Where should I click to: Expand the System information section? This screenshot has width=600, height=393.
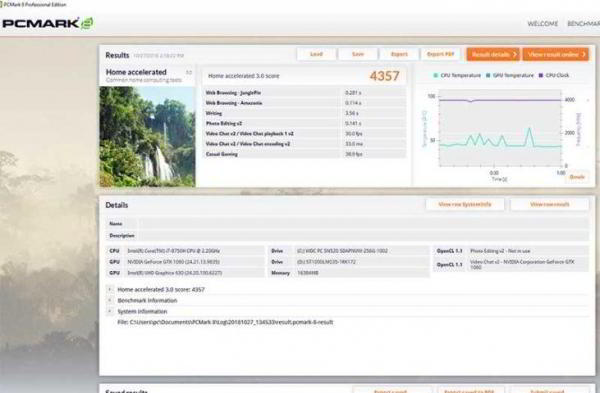point(109,311)
